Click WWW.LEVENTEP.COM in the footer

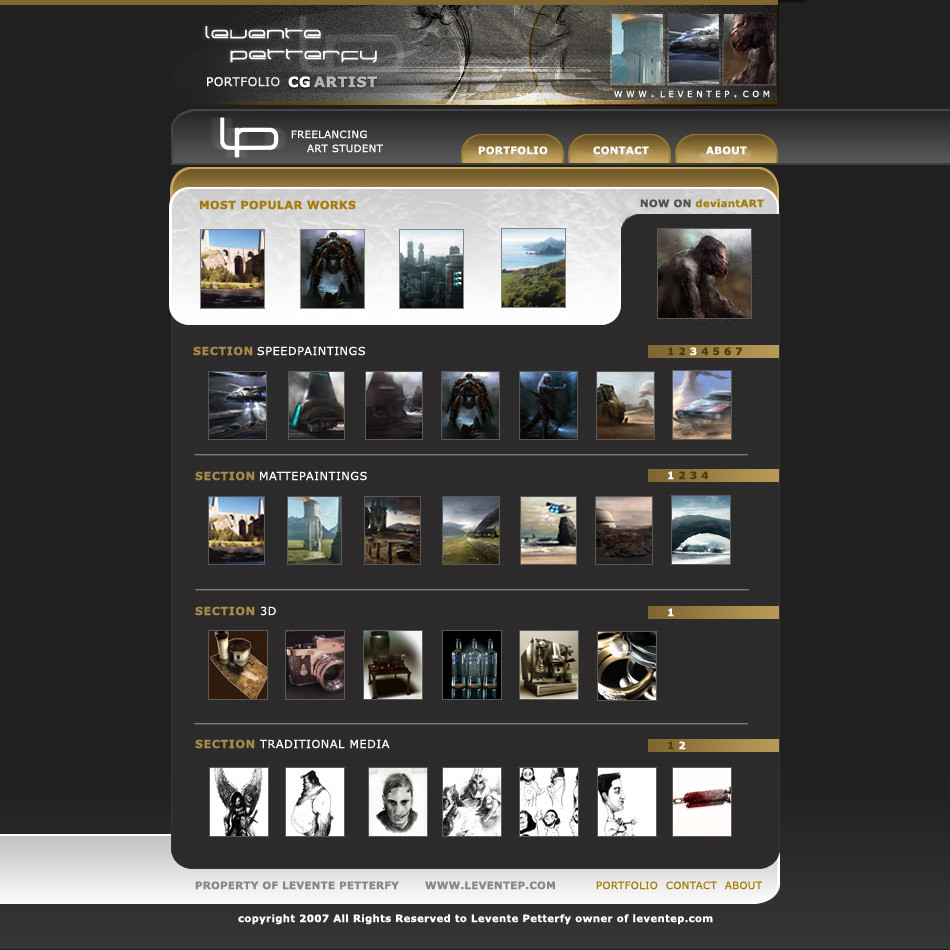490,885
